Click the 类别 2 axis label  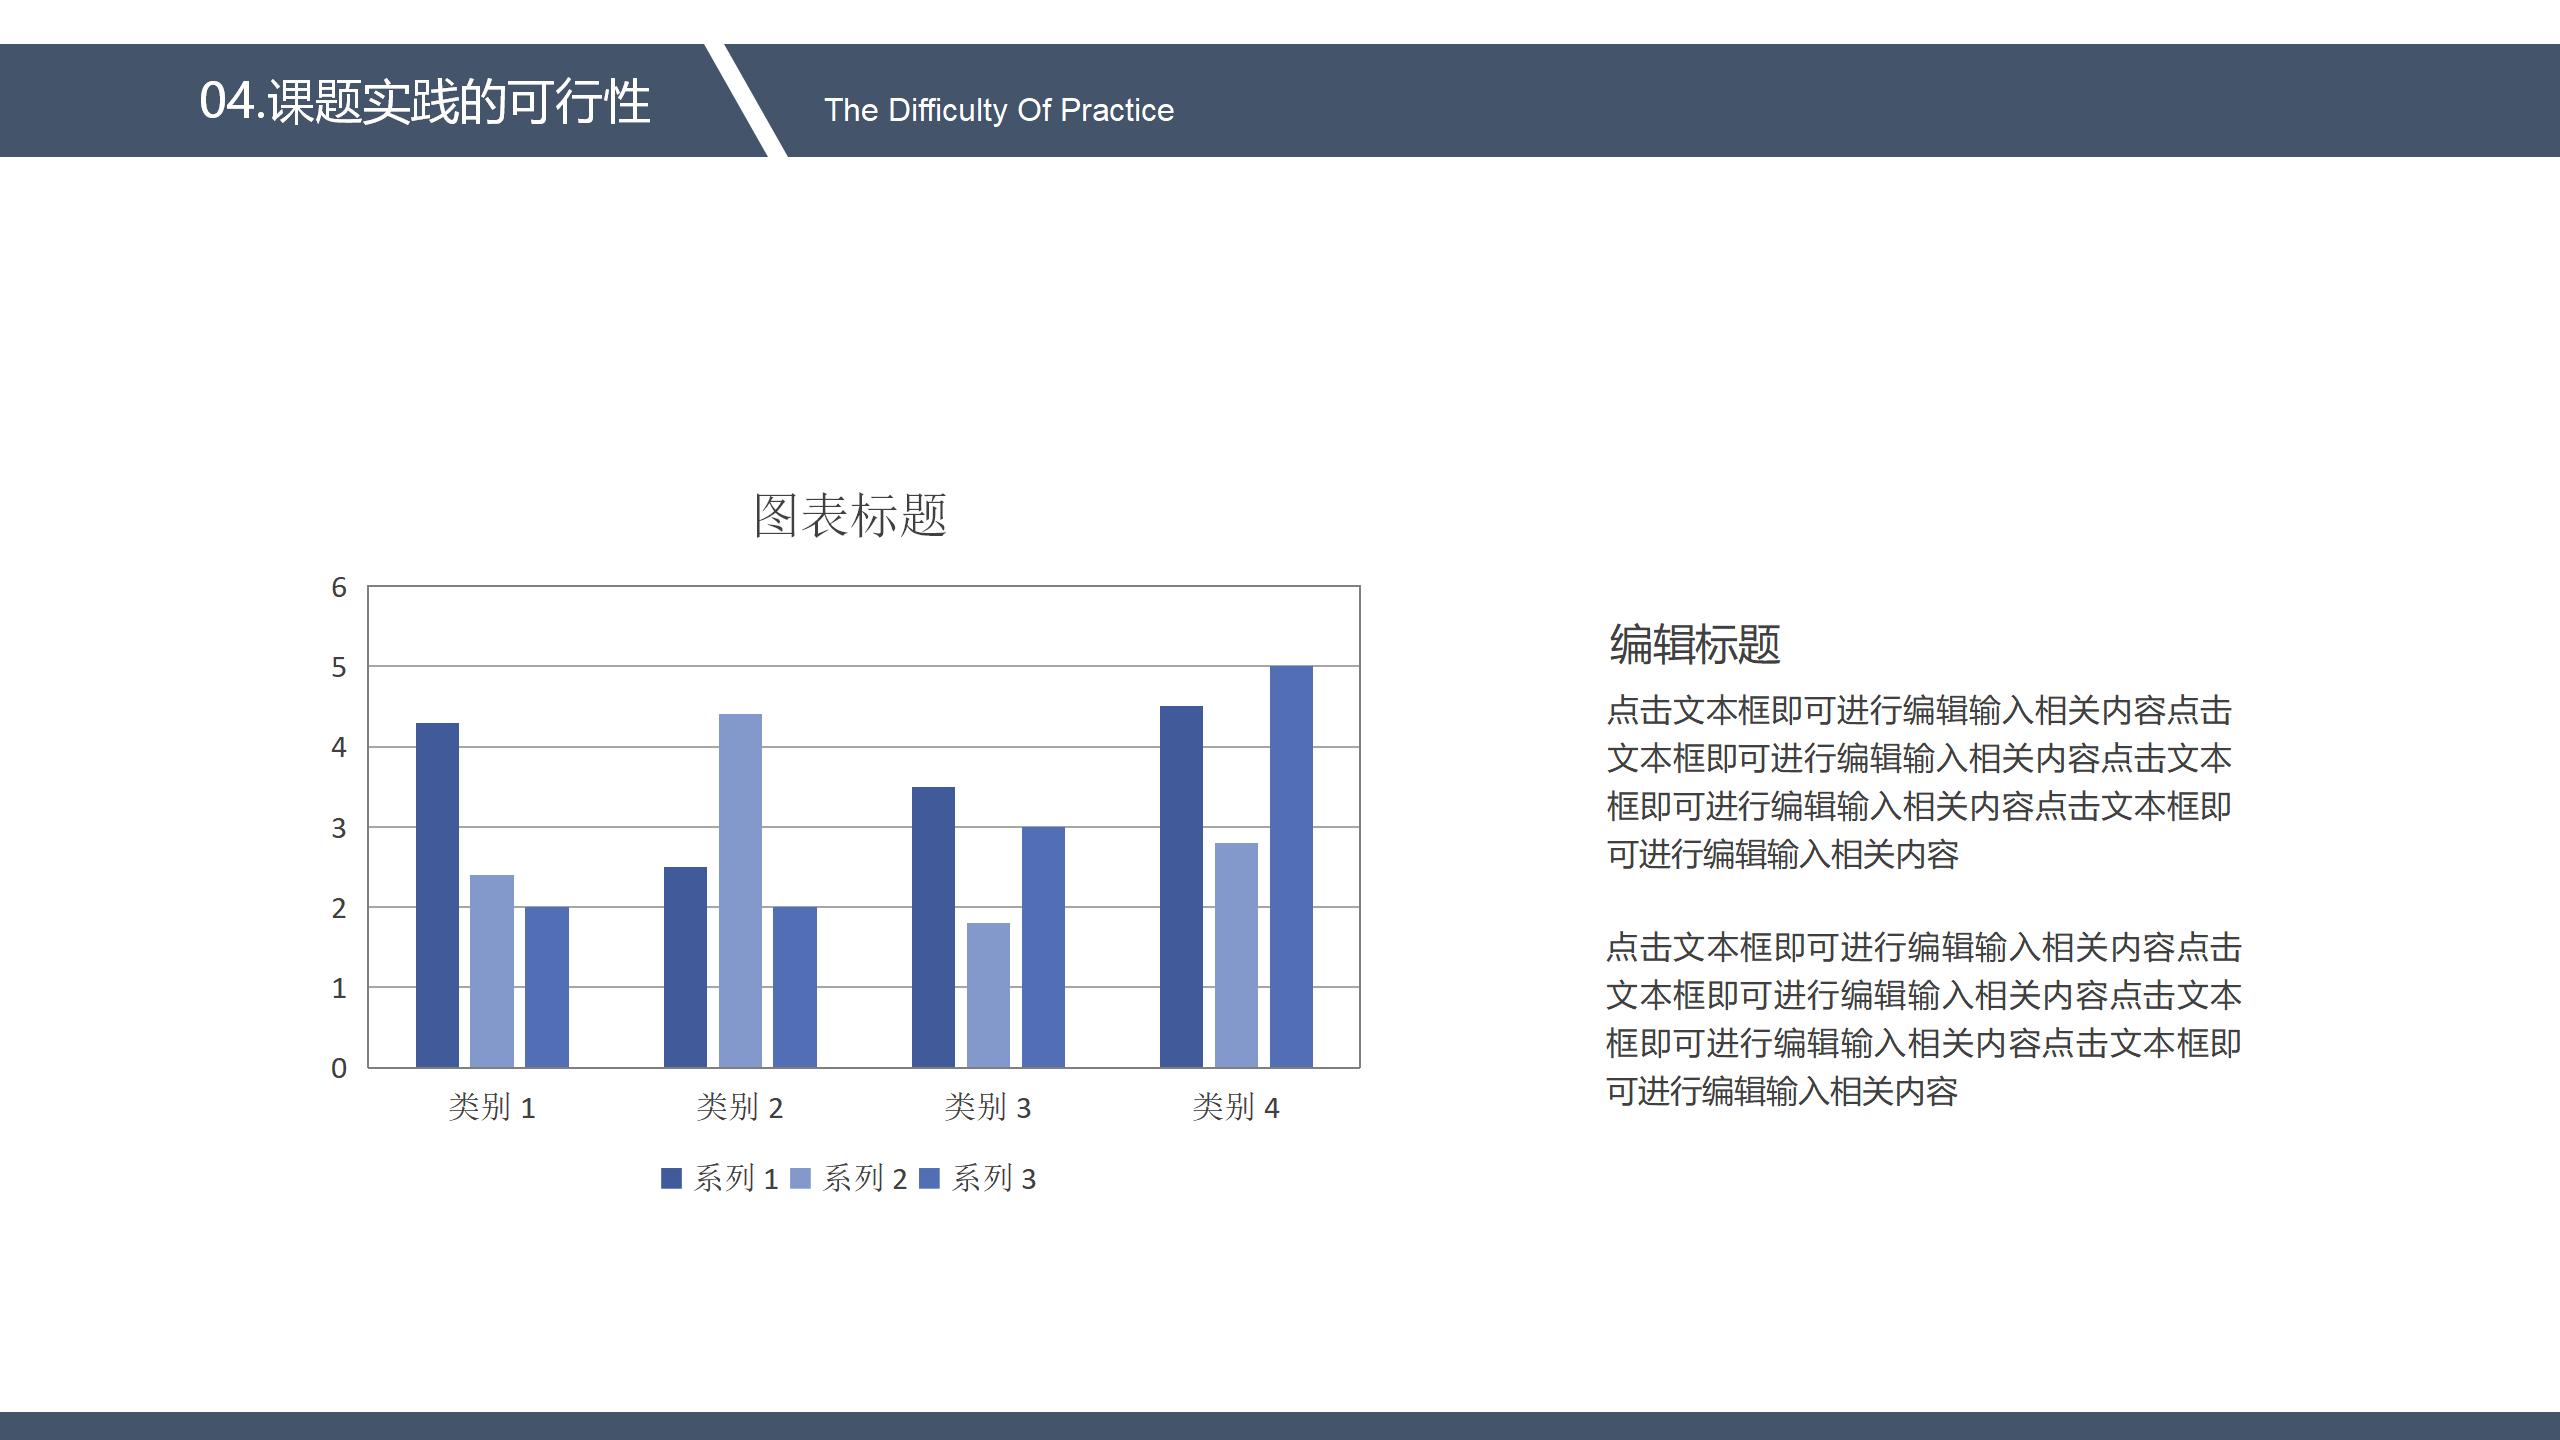[x=740, y=1107]
